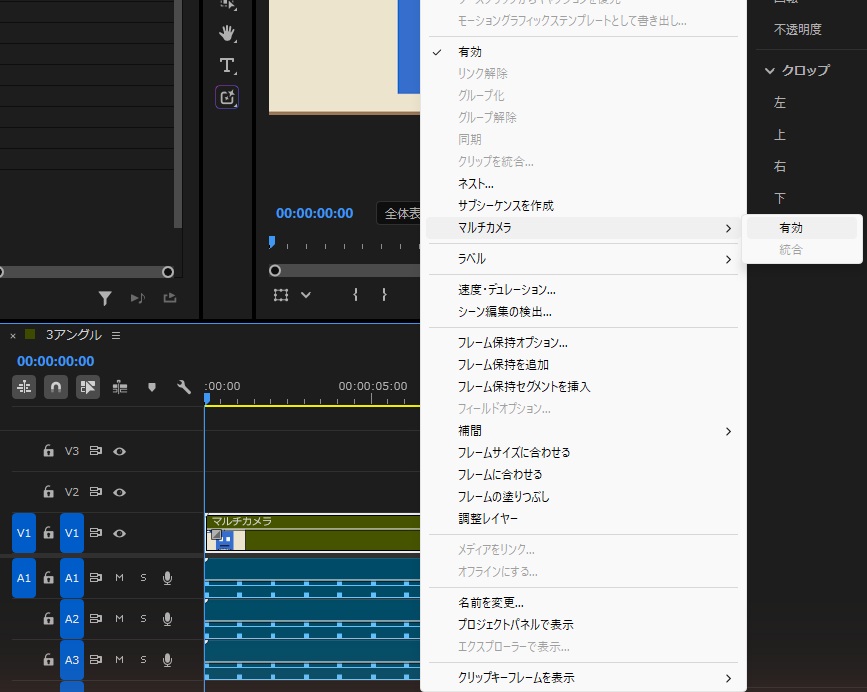Select the generative extend tool icon
The image size is (867, 692).
click(x=227, y=97)
